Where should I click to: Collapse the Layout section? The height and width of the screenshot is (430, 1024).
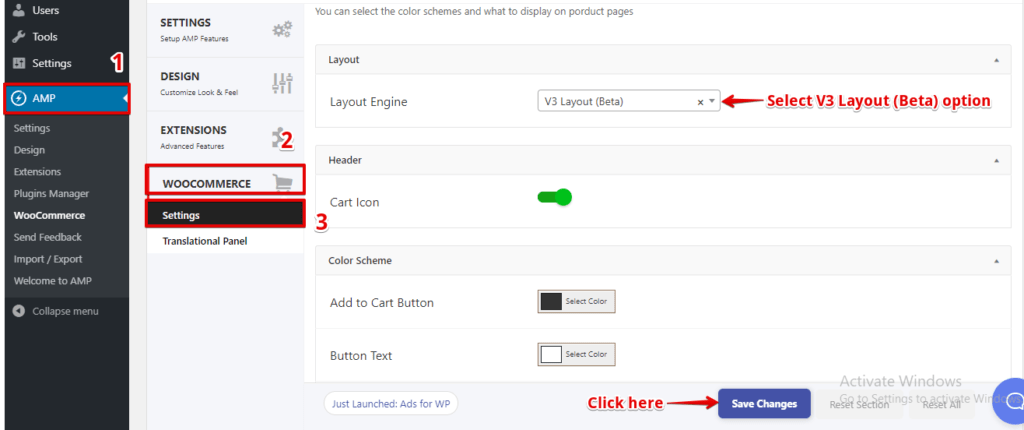(997, 59)
